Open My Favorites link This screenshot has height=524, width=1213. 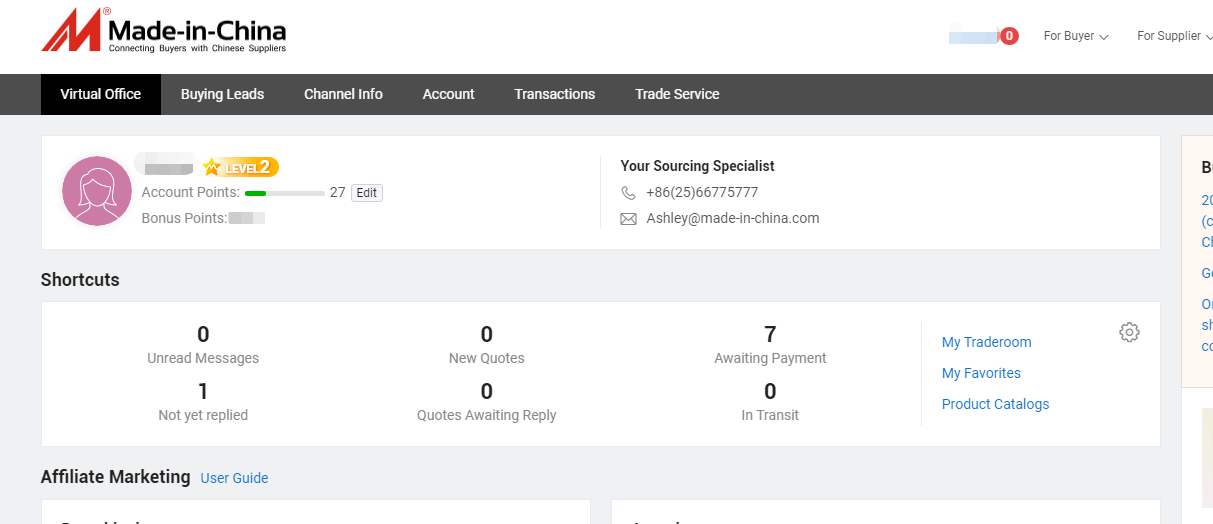click(x=981, y=373)
